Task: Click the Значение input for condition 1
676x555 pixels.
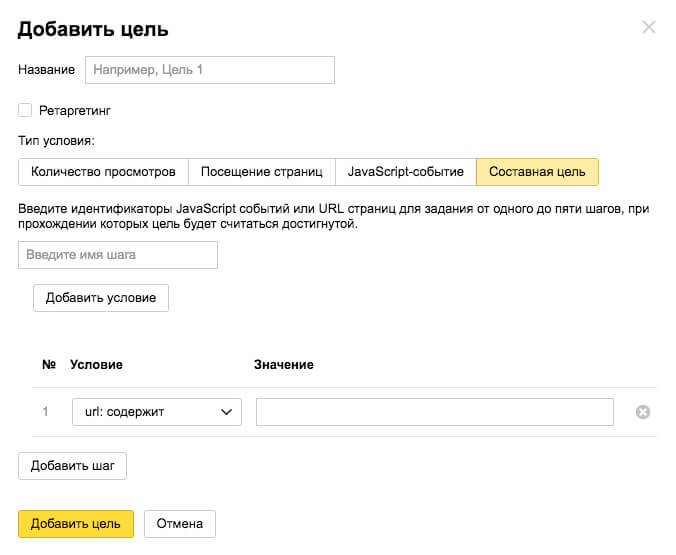Action: [x=435, y=412]
